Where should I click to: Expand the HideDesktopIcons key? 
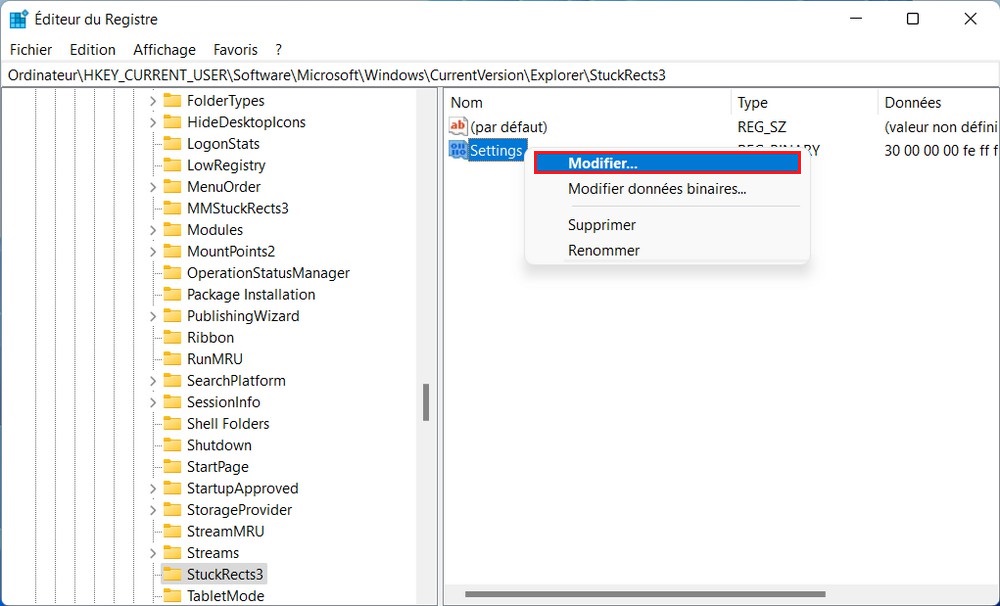pos(152,122)
